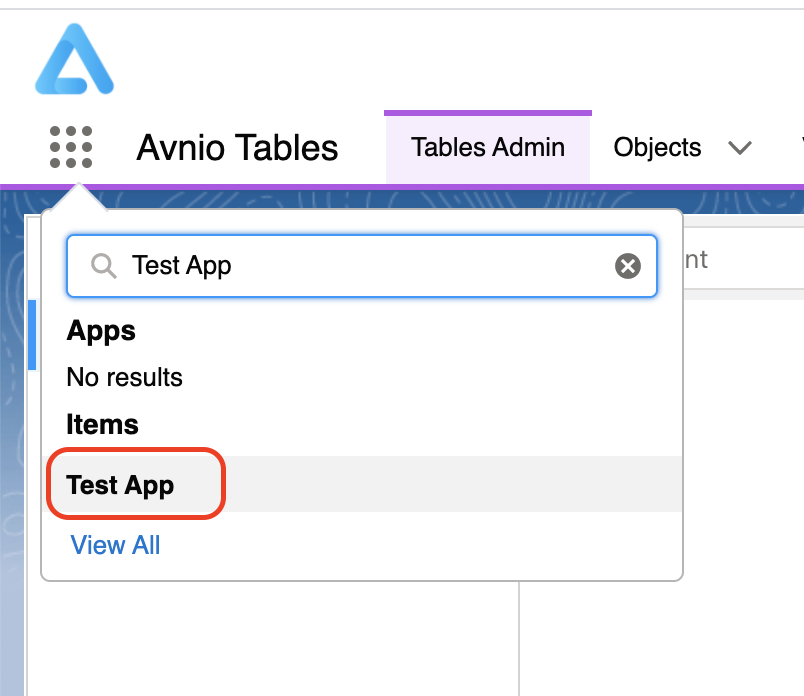The width and height of the screenshot is (804, 696).
Task: Click the Avnio logo
Action: [74, 61]
